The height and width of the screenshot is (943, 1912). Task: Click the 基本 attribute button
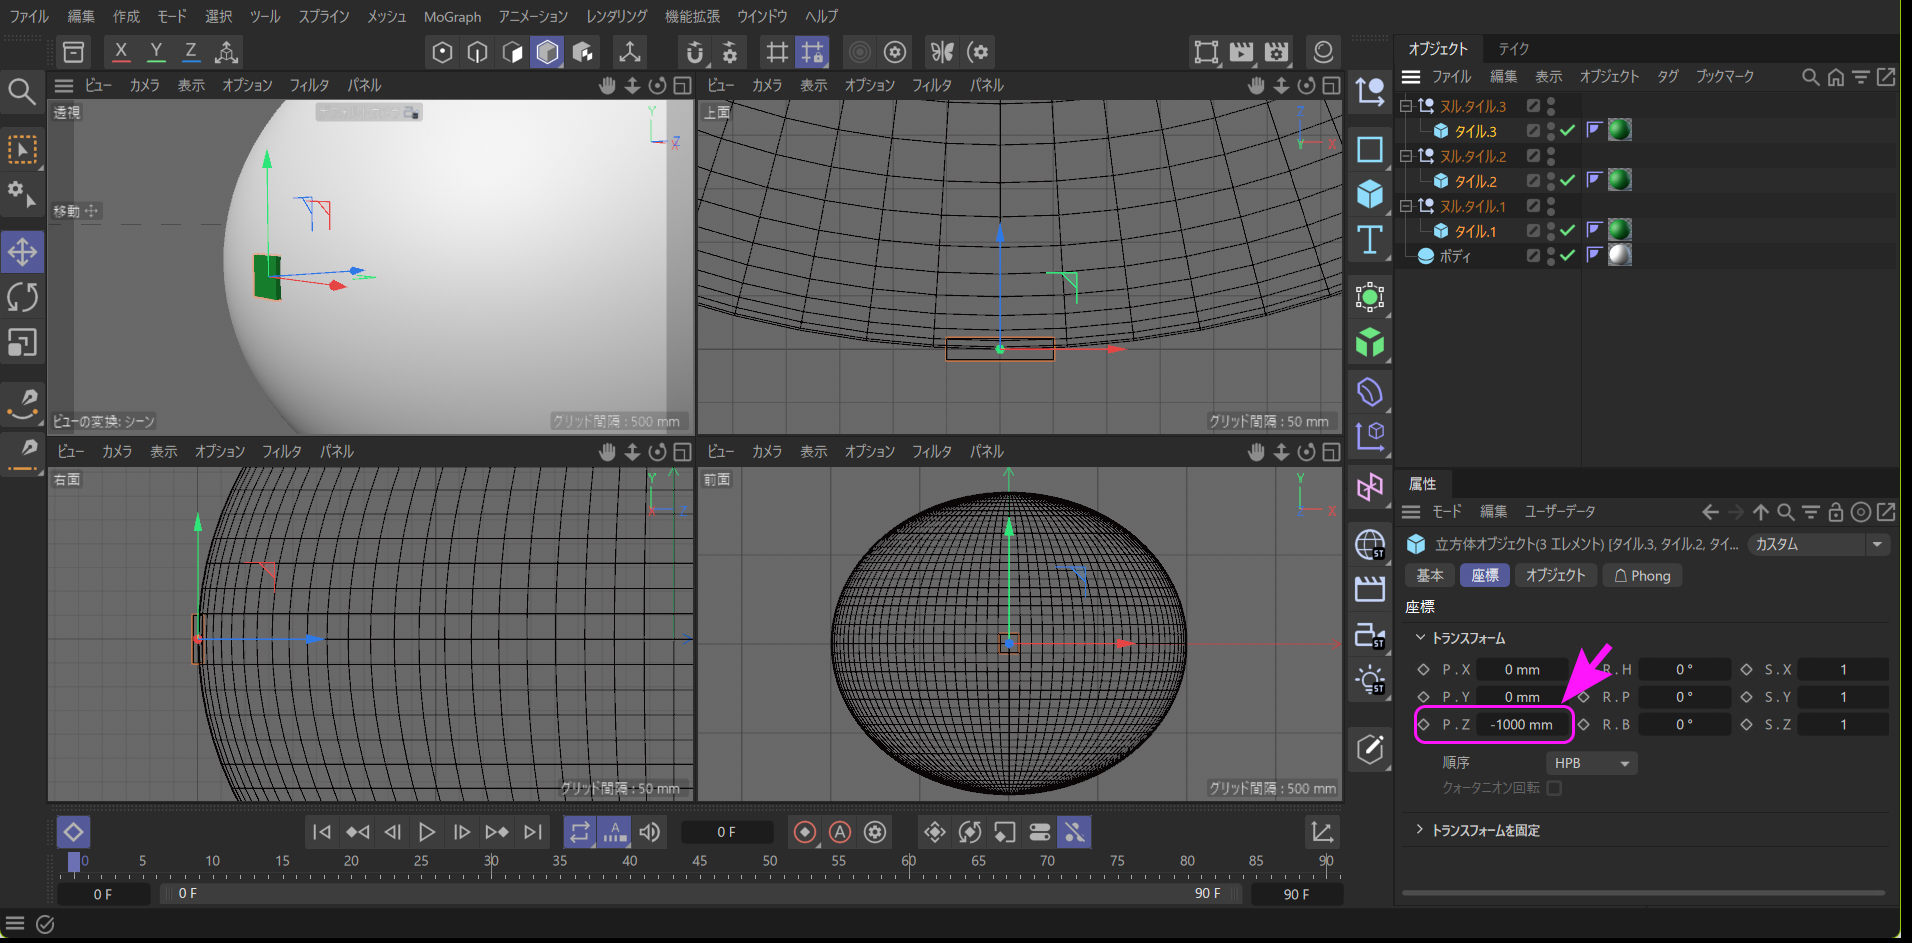pyautogui.click(x=1429, y=576)
